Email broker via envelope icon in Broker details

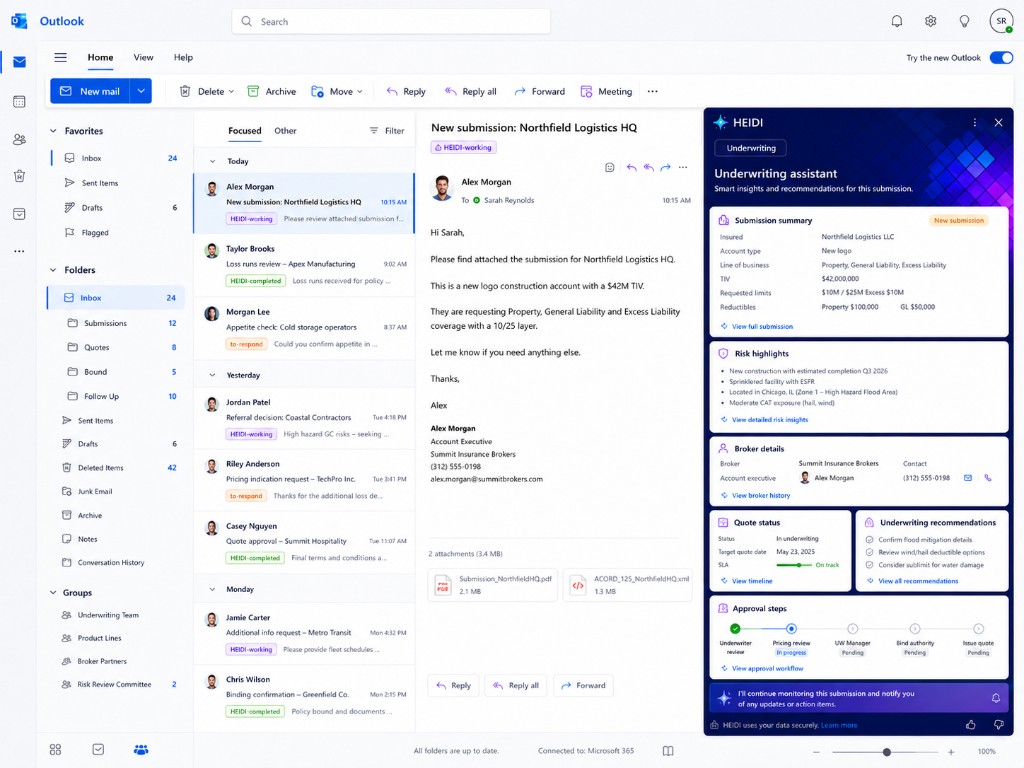click(968, 478)
